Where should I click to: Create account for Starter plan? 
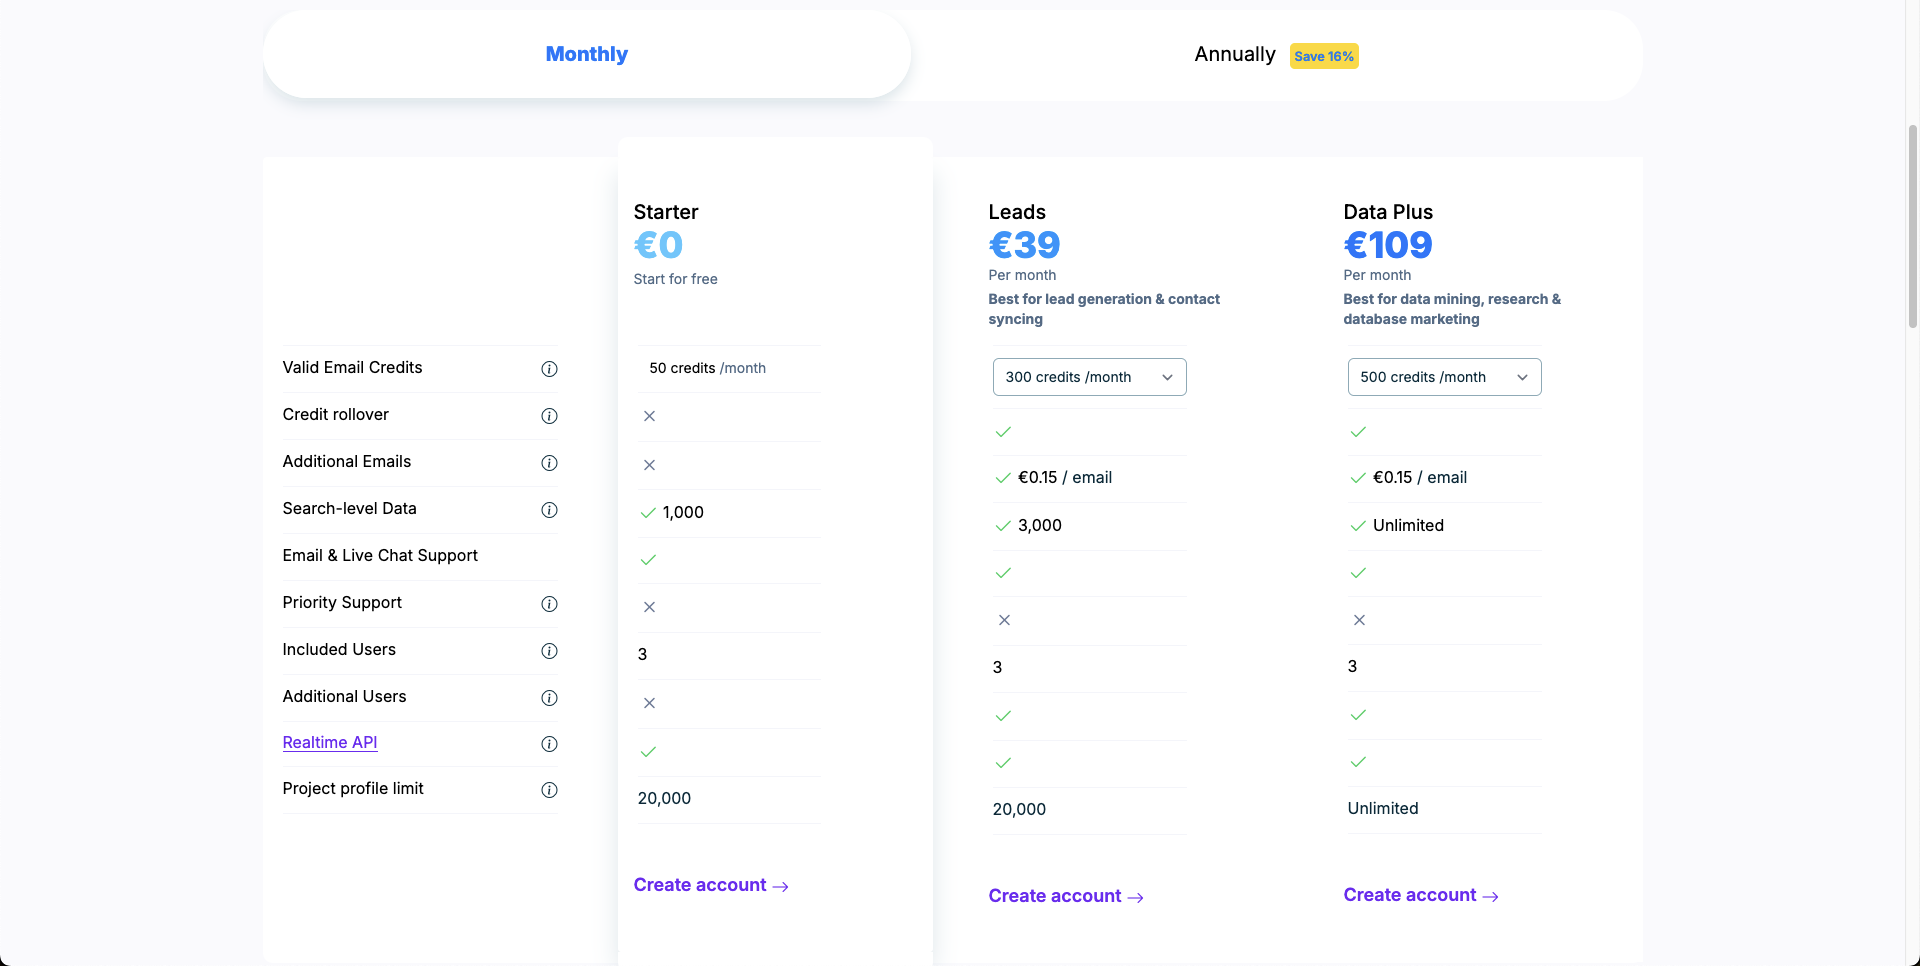point(711,885)
